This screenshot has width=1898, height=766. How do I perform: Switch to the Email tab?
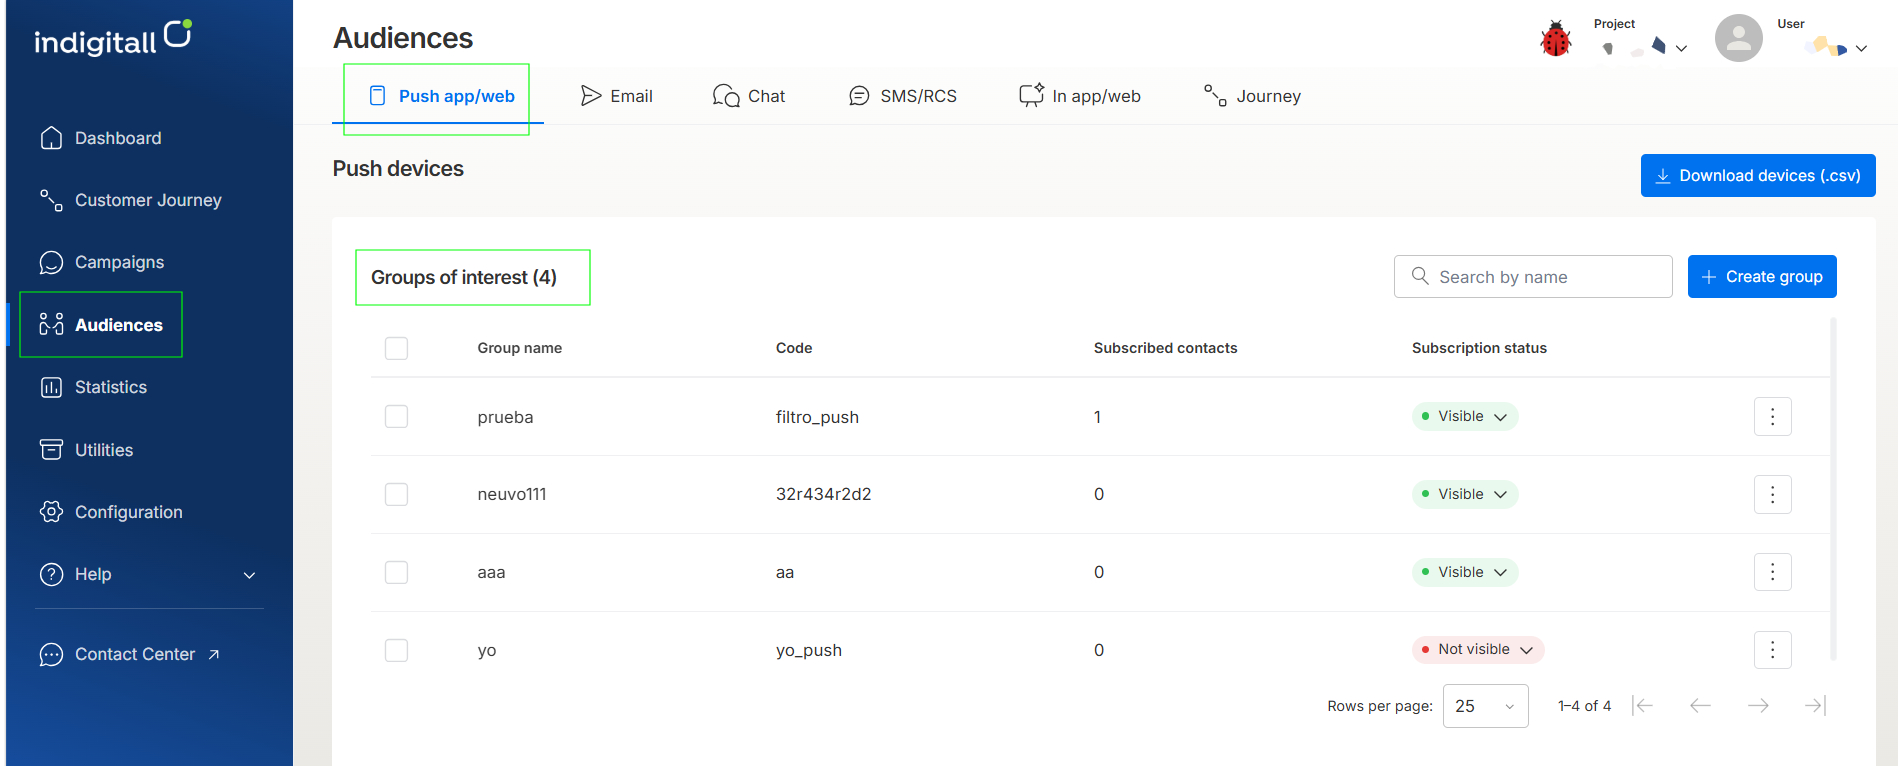616,96
